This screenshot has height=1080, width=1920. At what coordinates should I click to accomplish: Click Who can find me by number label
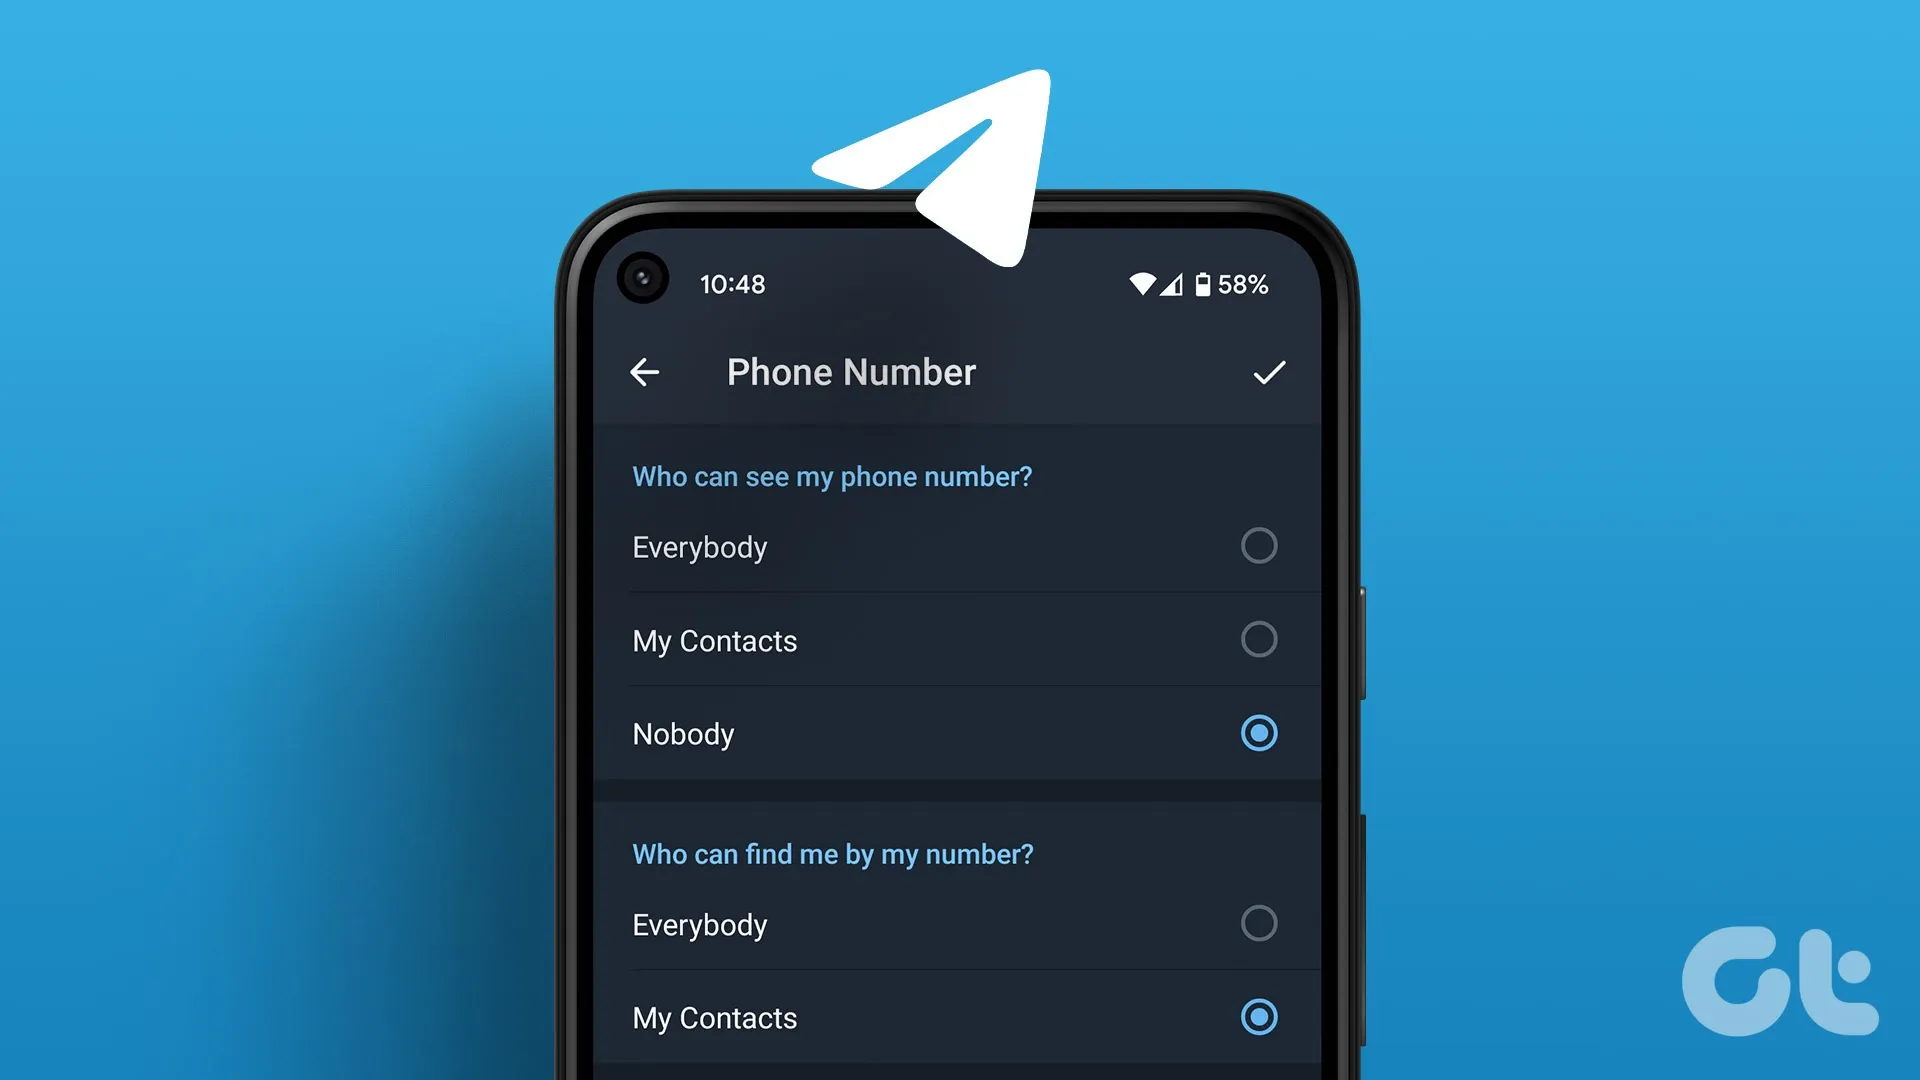[833, 855]
